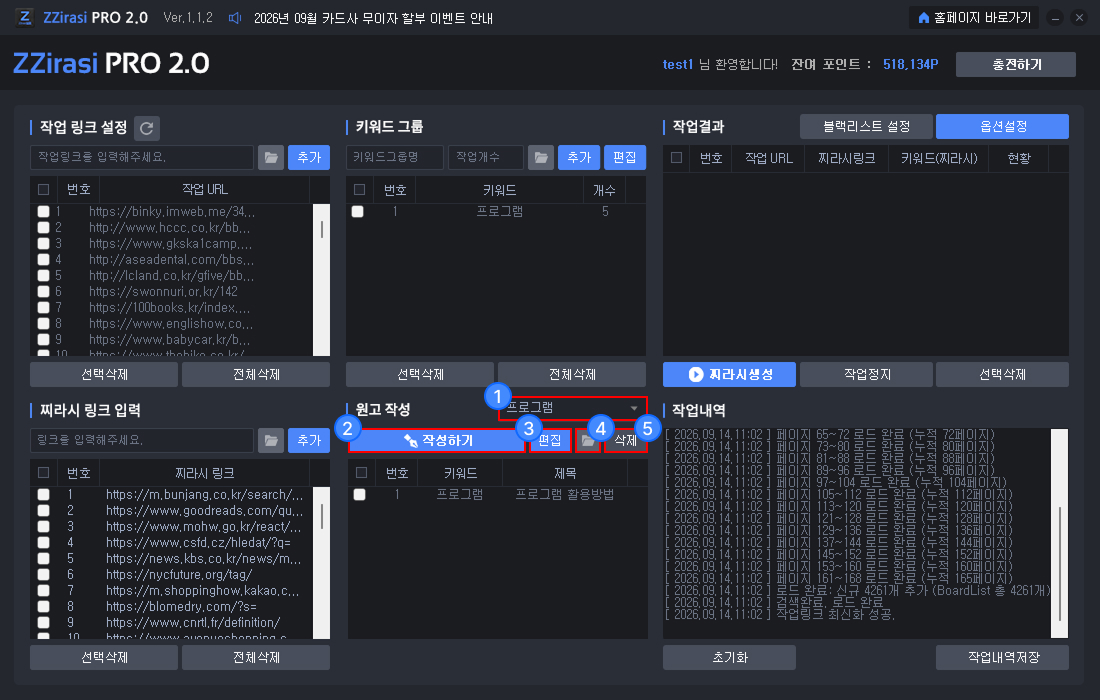Select the https://www.englishow.co URL row
Image resolution: width=1100 pixels, height=700 pixels.
172,323
